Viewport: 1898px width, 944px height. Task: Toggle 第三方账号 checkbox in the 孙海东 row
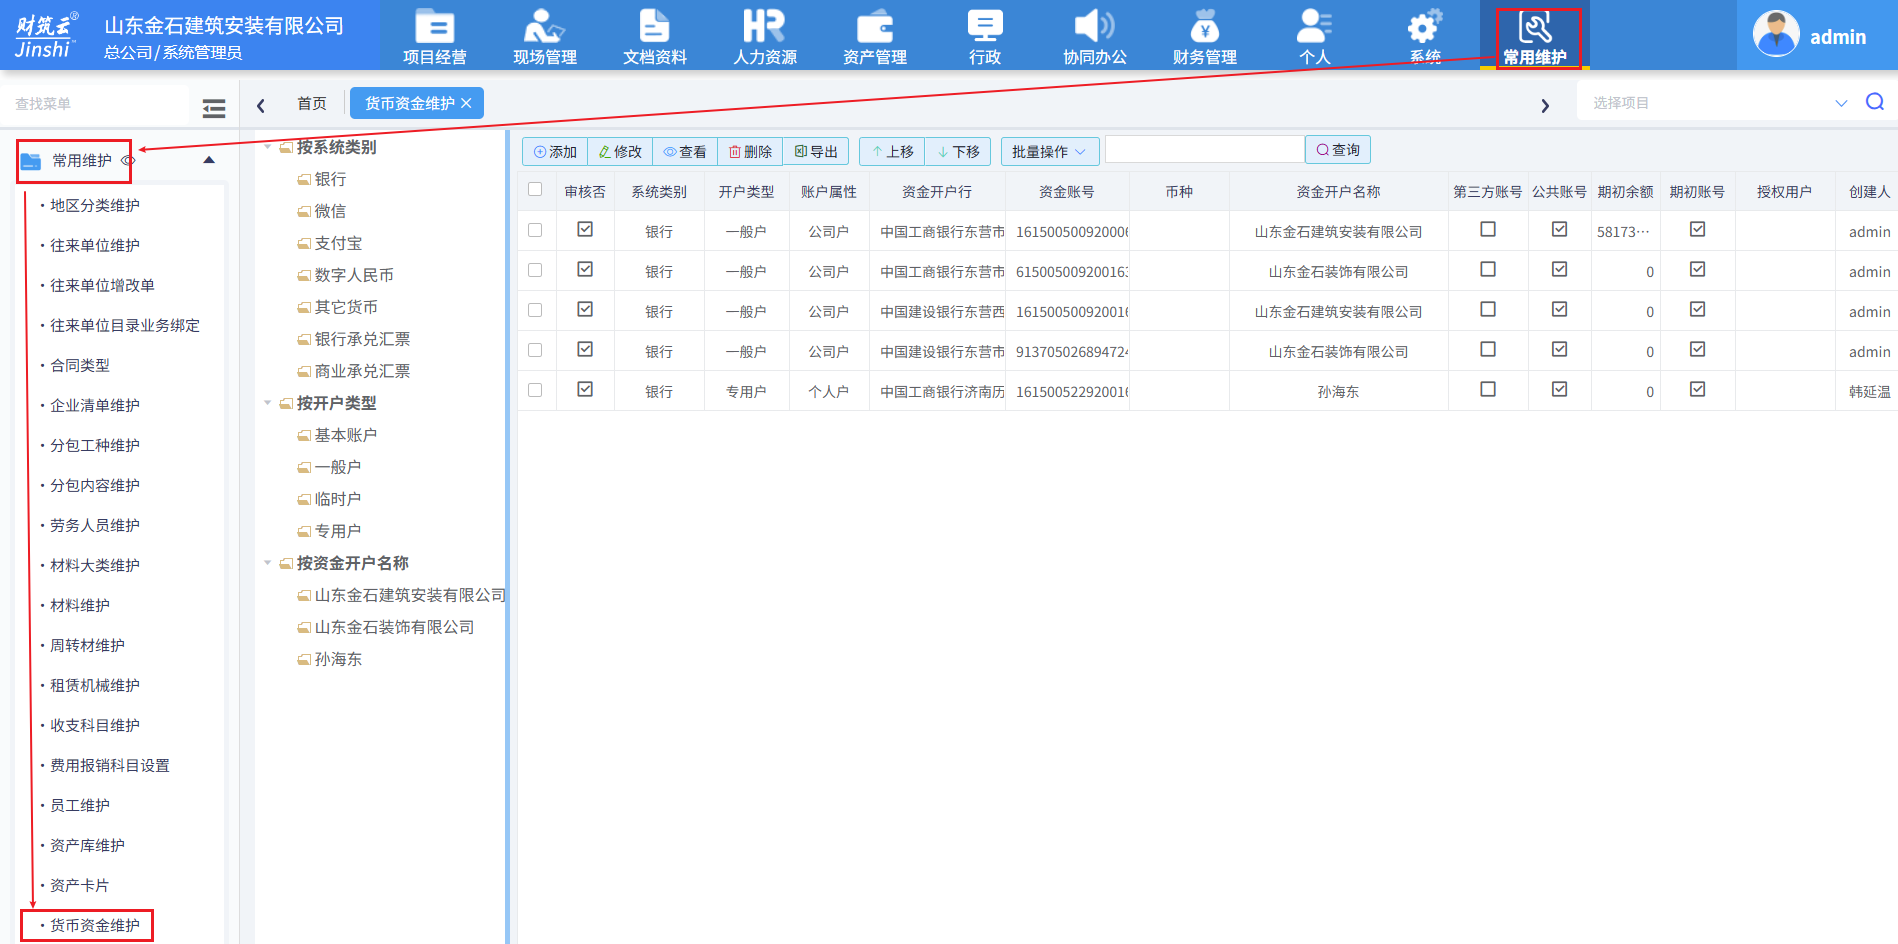point(1488,389)
